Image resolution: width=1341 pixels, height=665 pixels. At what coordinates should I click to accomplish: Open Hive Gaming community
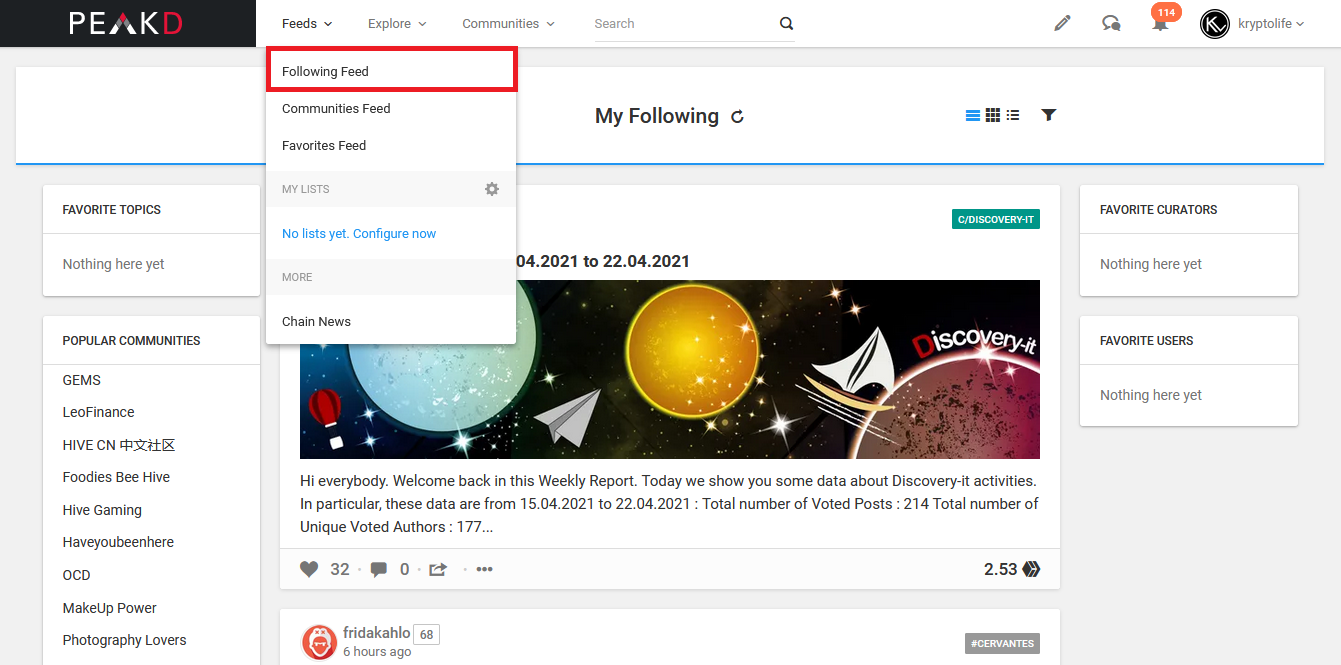pos(102,510)
